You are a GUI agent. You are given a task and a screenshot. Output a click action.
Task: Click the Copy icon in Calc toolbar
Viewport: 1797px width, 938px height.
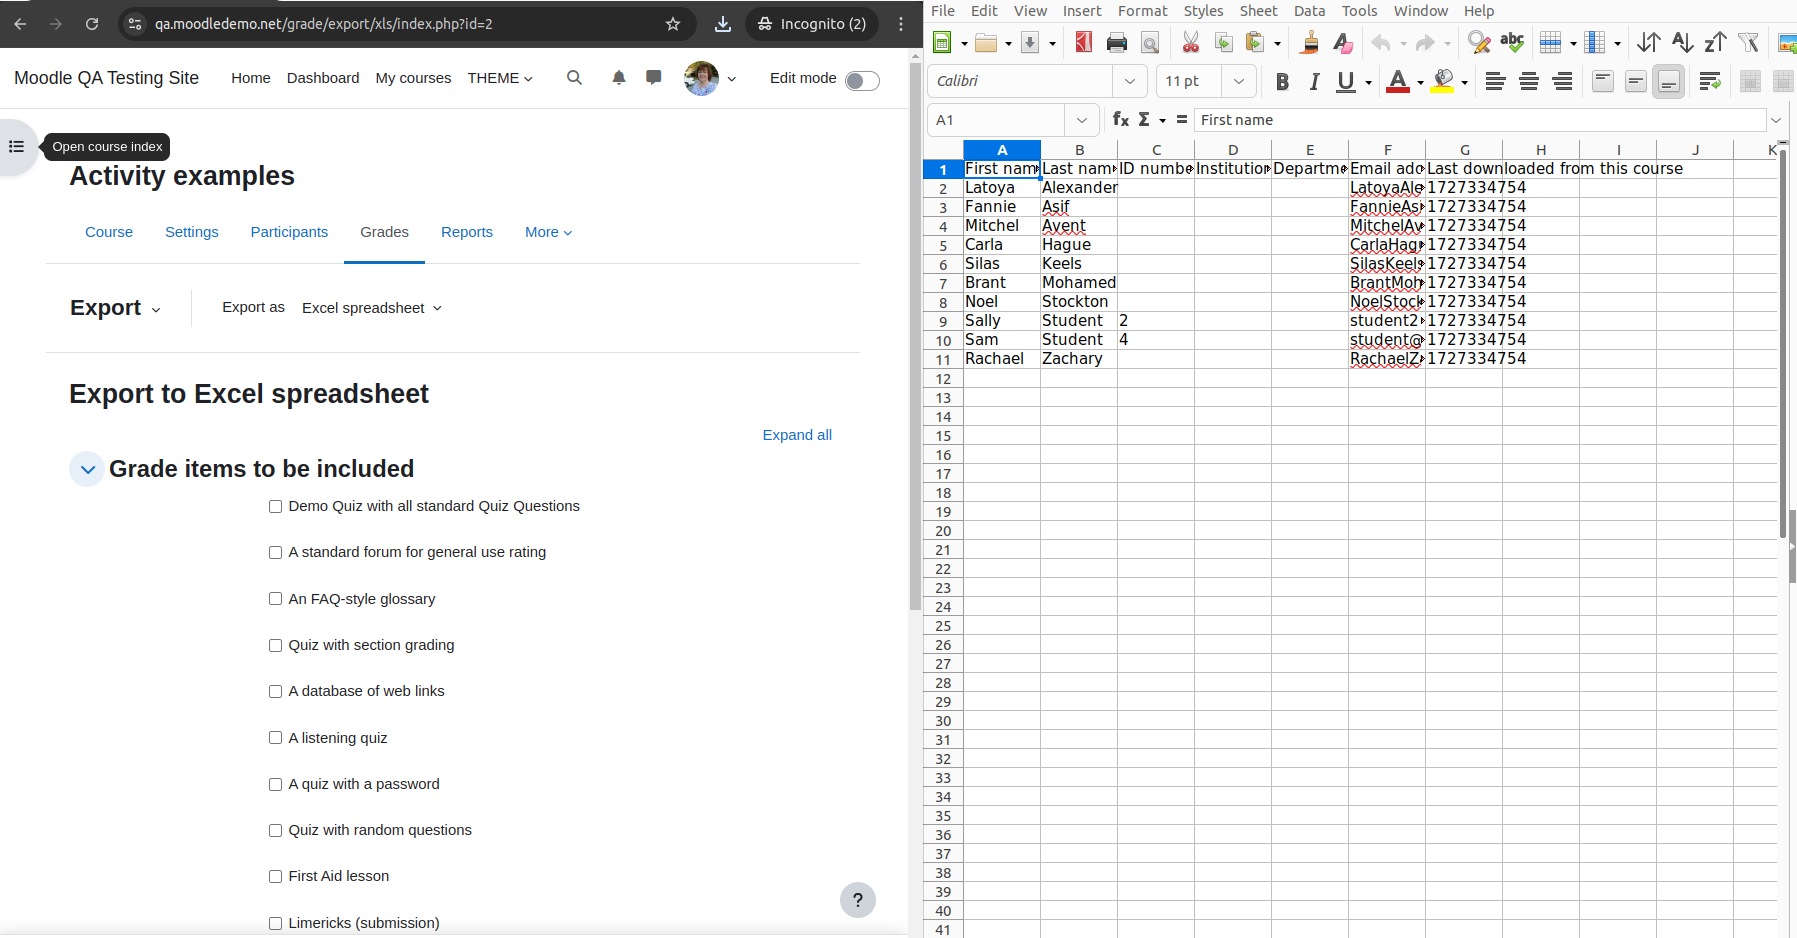1223,42
